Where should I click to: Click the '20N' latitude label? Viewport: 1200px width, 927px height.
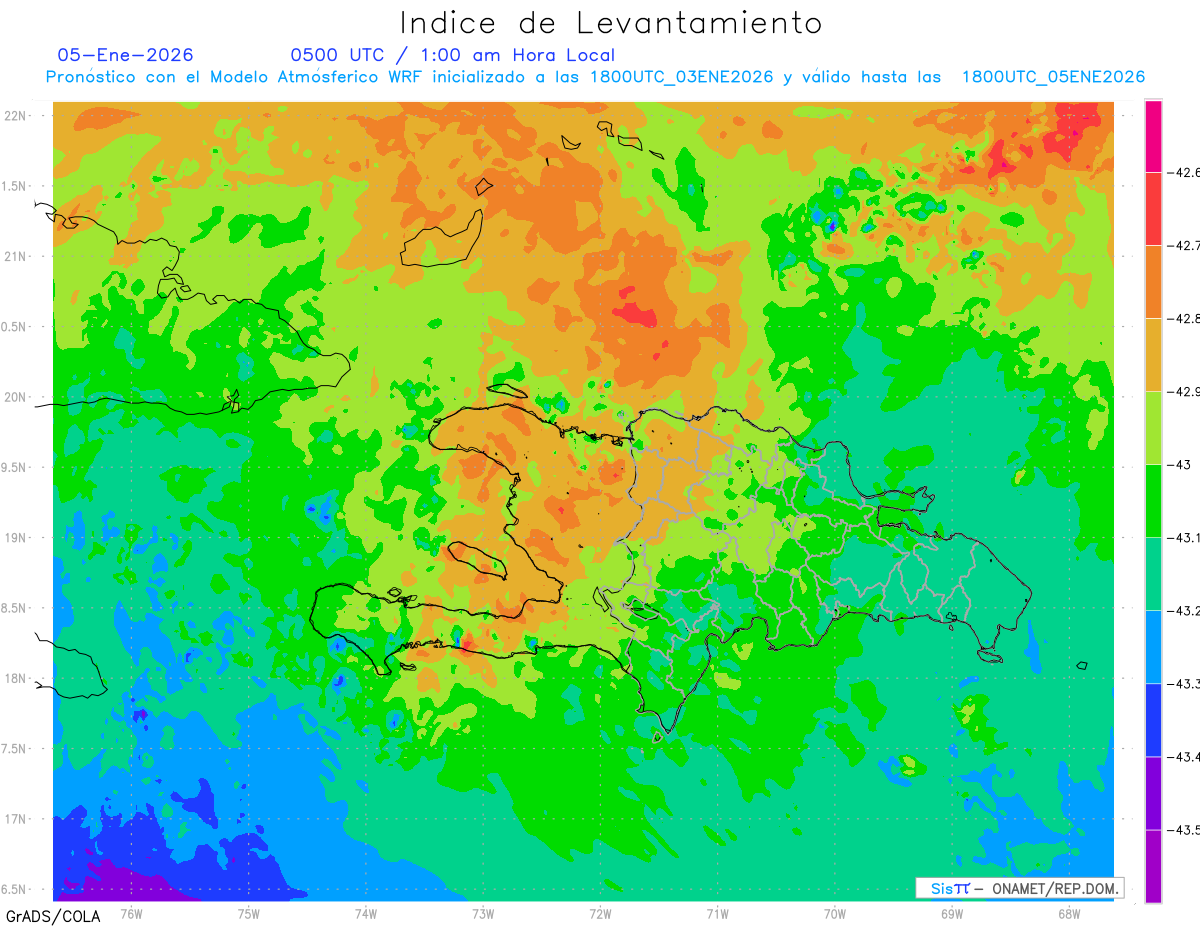point(16,397)
